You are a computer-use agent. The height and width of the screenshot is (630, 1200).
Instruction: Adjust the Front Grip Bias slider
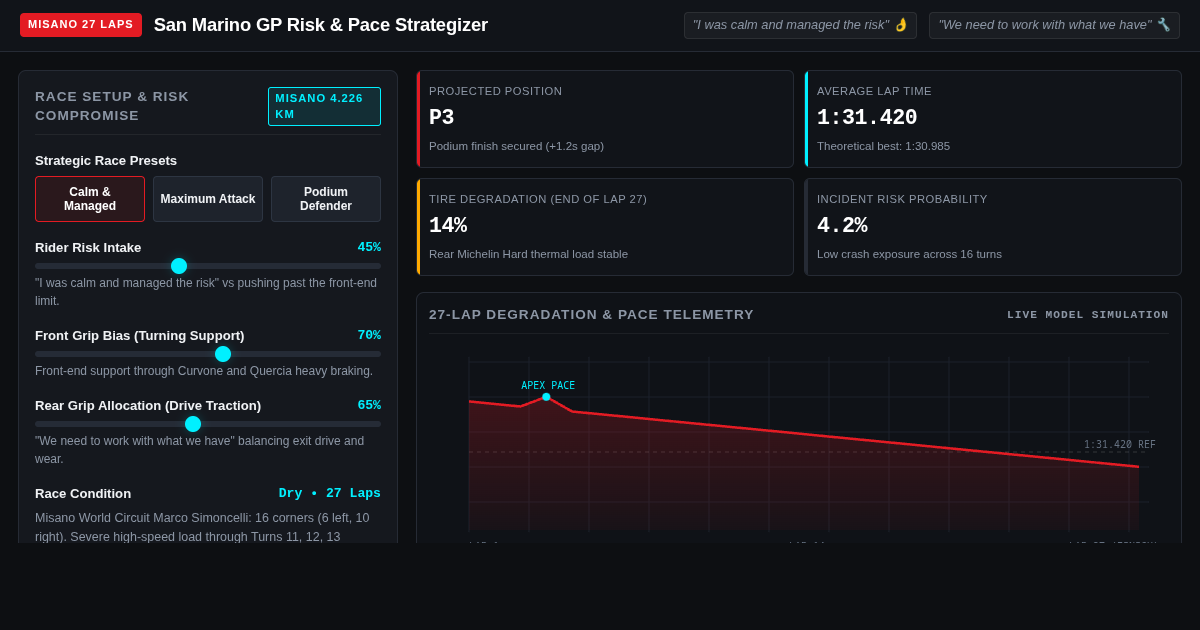coord(208,354)
